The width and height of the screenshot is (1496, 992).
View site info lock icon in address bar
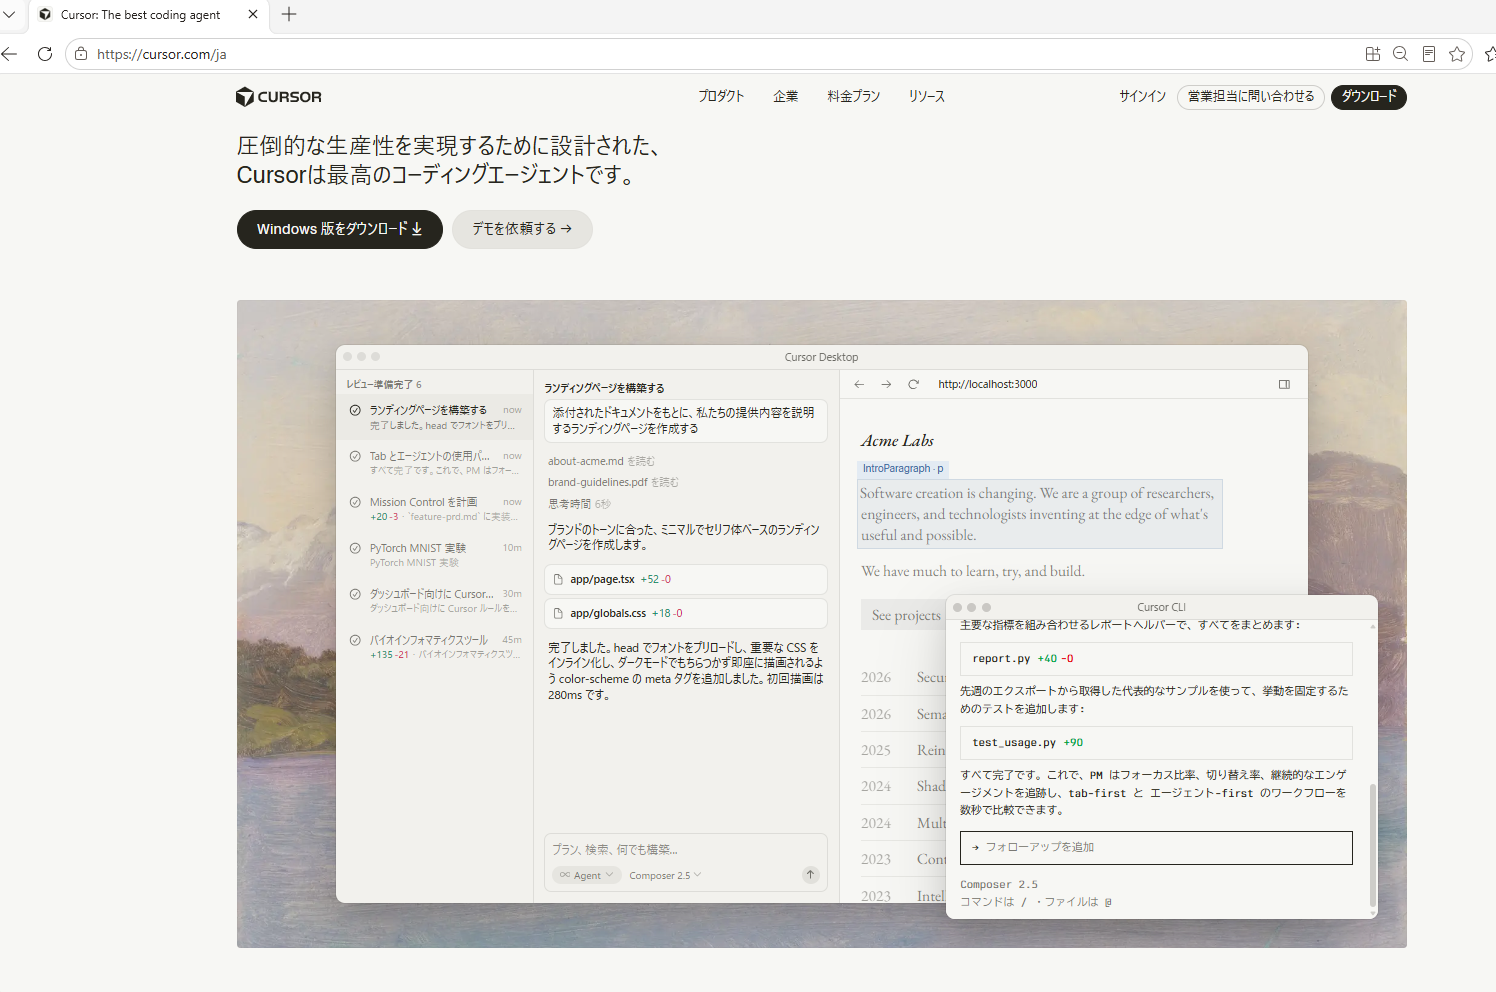[x=81, y=54]
